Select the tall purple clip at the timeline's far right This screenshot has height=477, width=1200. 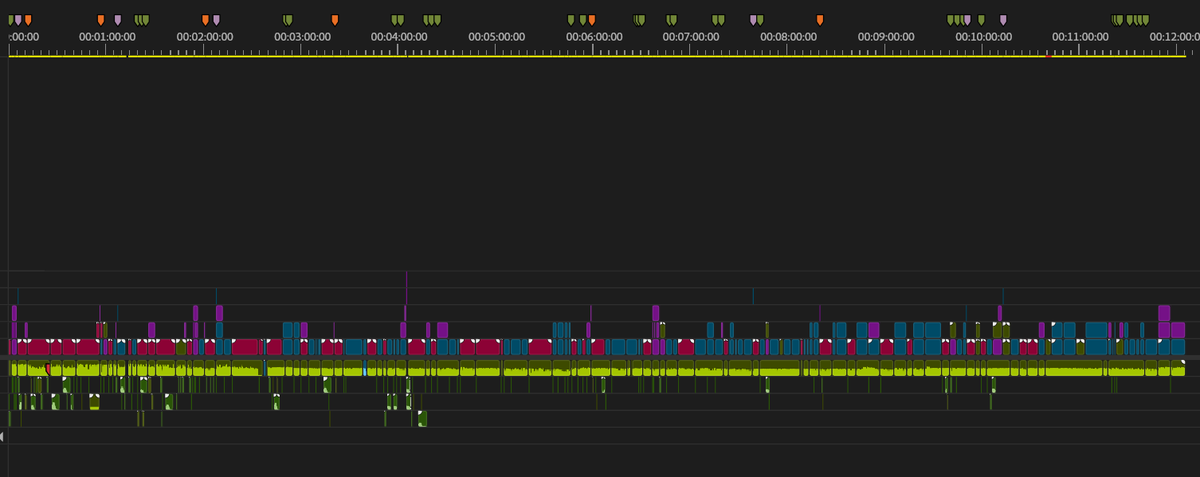1164,313
